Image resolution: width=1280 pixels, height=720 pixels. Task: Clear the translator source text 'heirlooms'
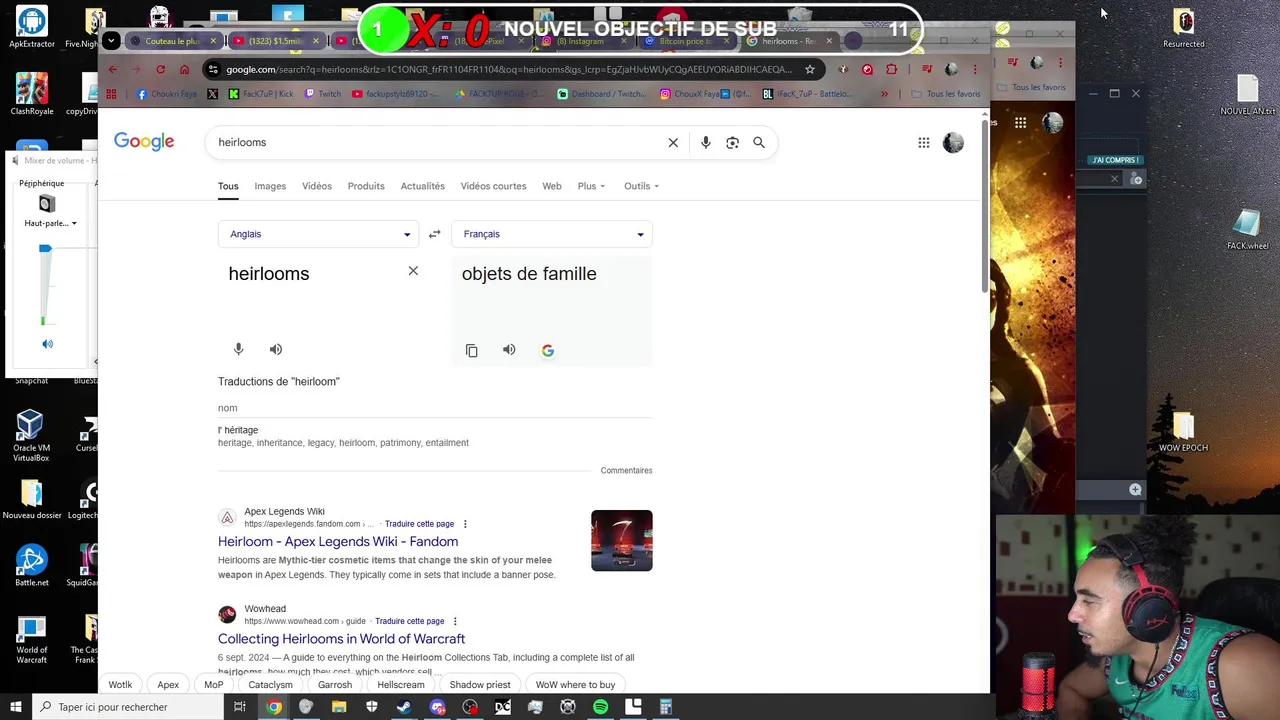point(413,271)
